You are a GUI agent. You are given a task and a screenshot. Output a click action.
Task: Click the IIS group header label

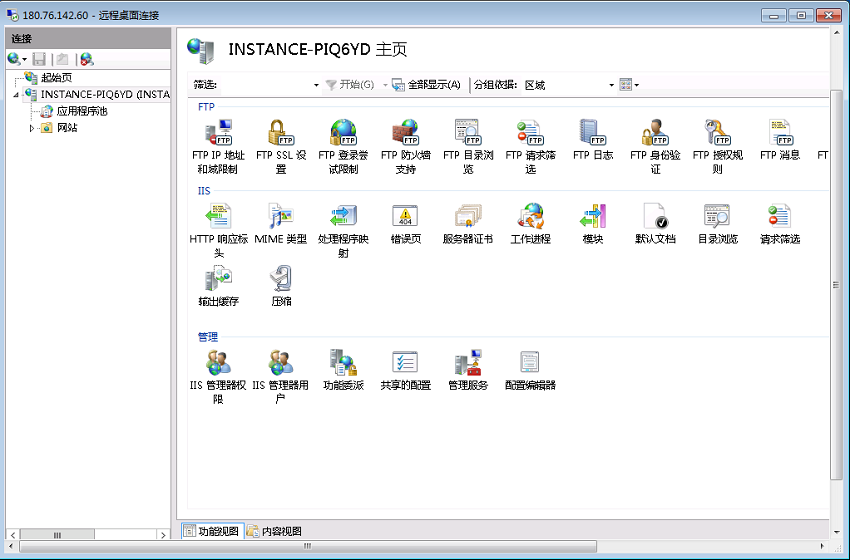(204, 191)
